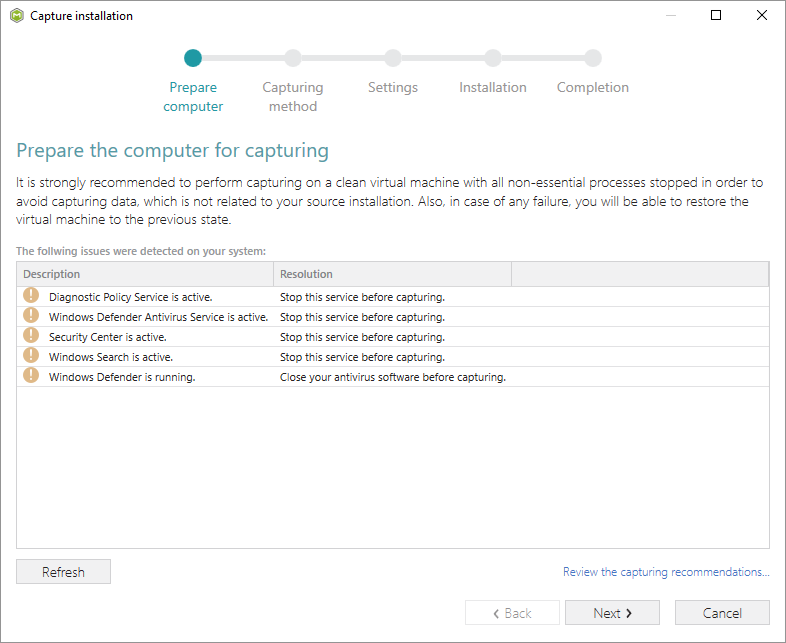This screenshot has width=786, height=643.
Task: Click the Prepare computer step label
Action: 193,97
